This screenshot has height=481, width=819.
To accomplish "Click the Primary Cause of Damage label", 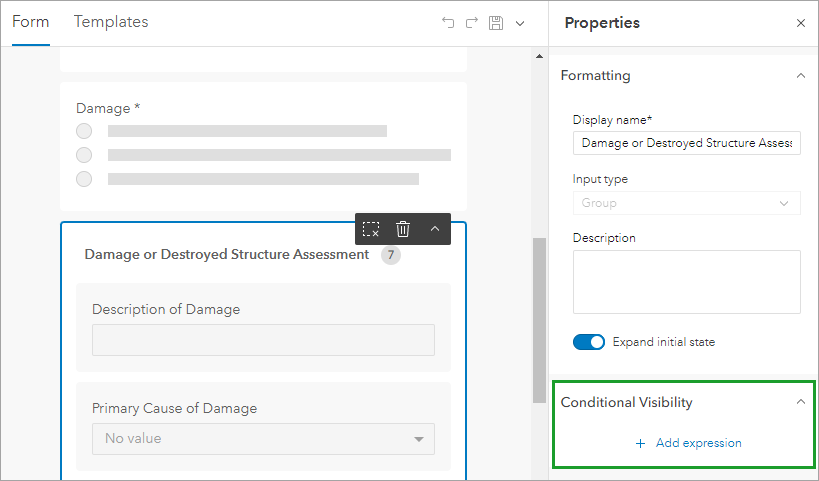I will click(x=174, y=408).
